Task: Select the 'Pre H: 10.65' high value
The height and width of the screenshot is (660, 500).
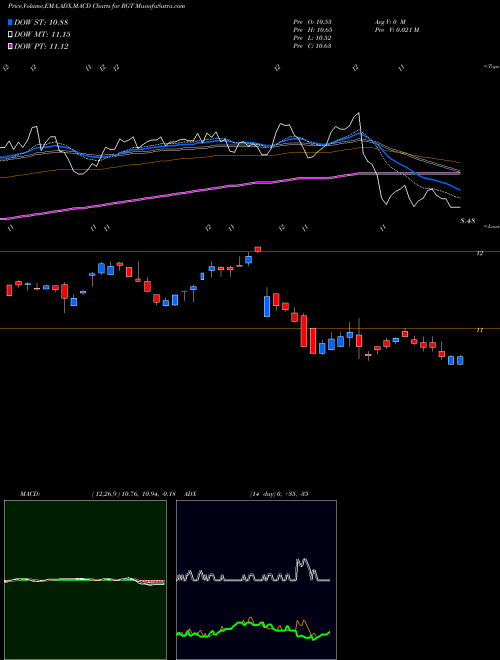Action: click(x=312, y=30)
